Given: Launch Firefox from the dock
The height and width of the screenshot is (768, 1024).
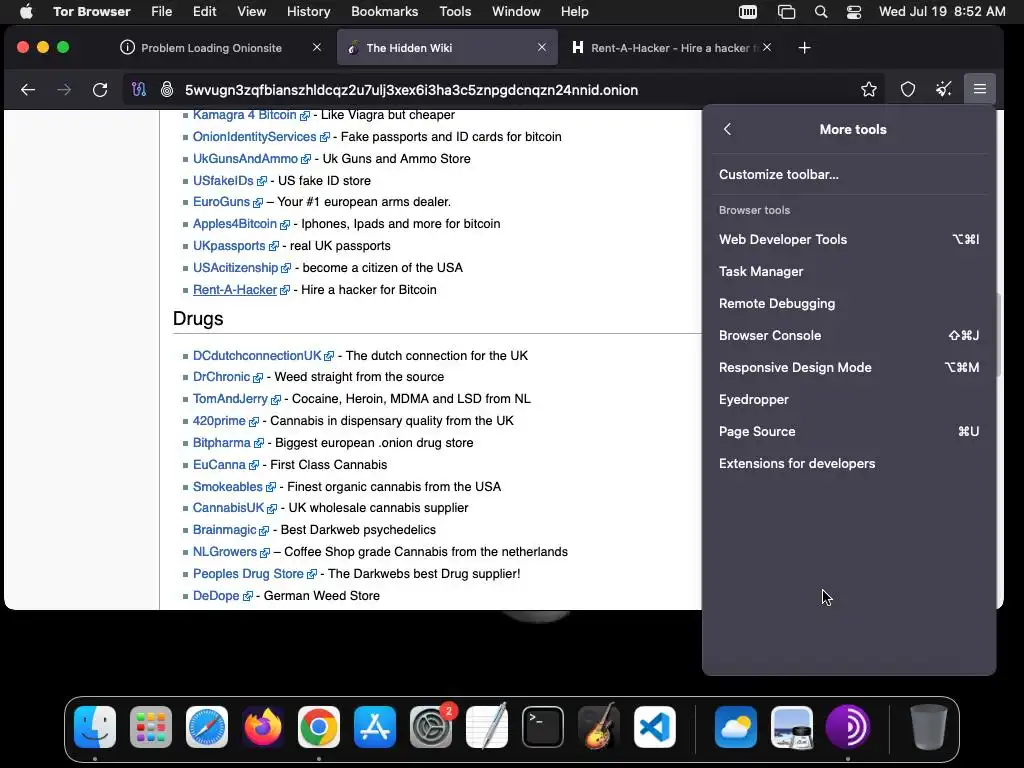Looking at the screenshot, I should pyautogui.click(x=263, y=727).
